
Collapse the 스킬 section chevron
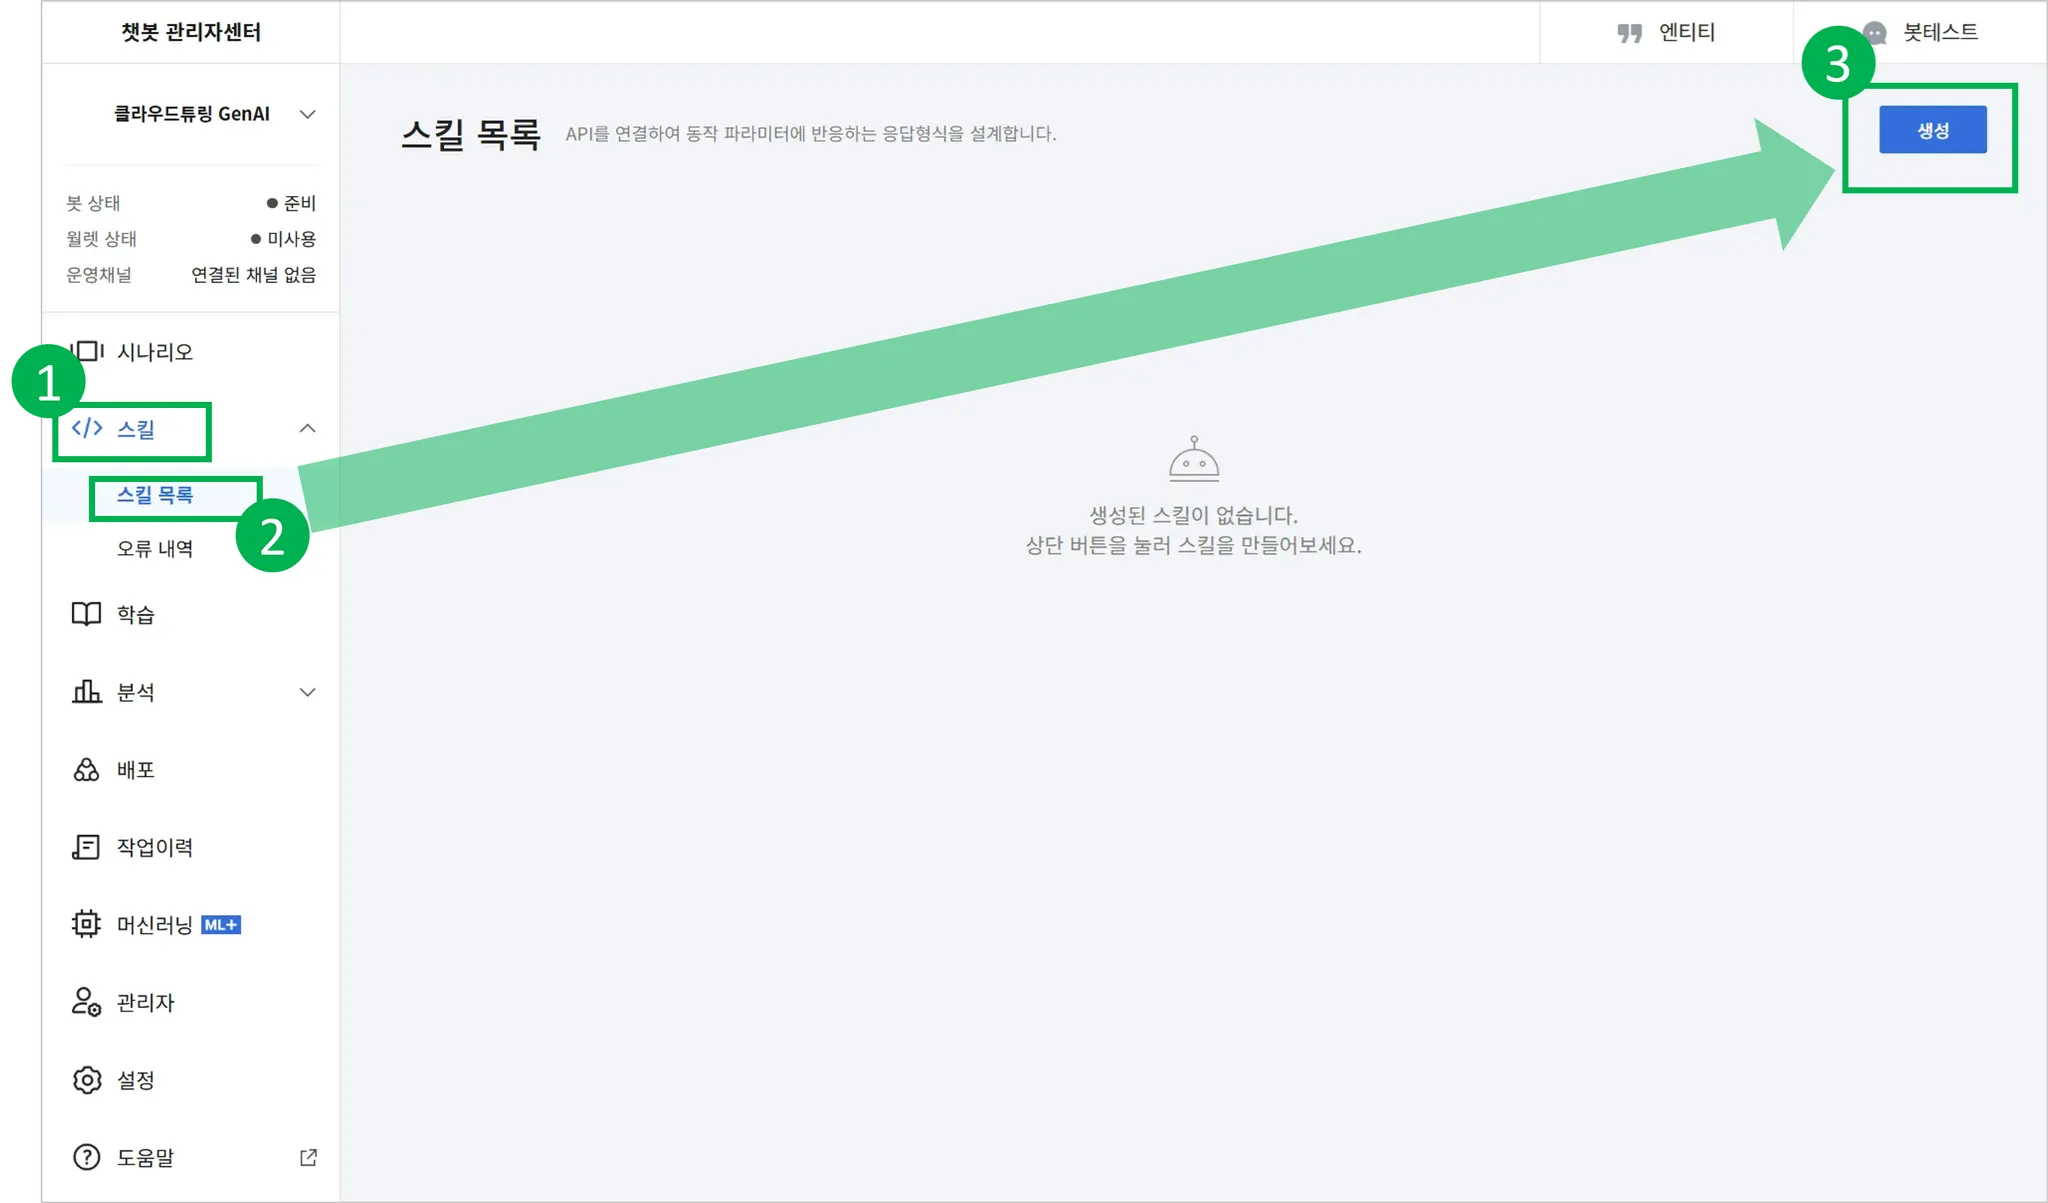[308, 428]
